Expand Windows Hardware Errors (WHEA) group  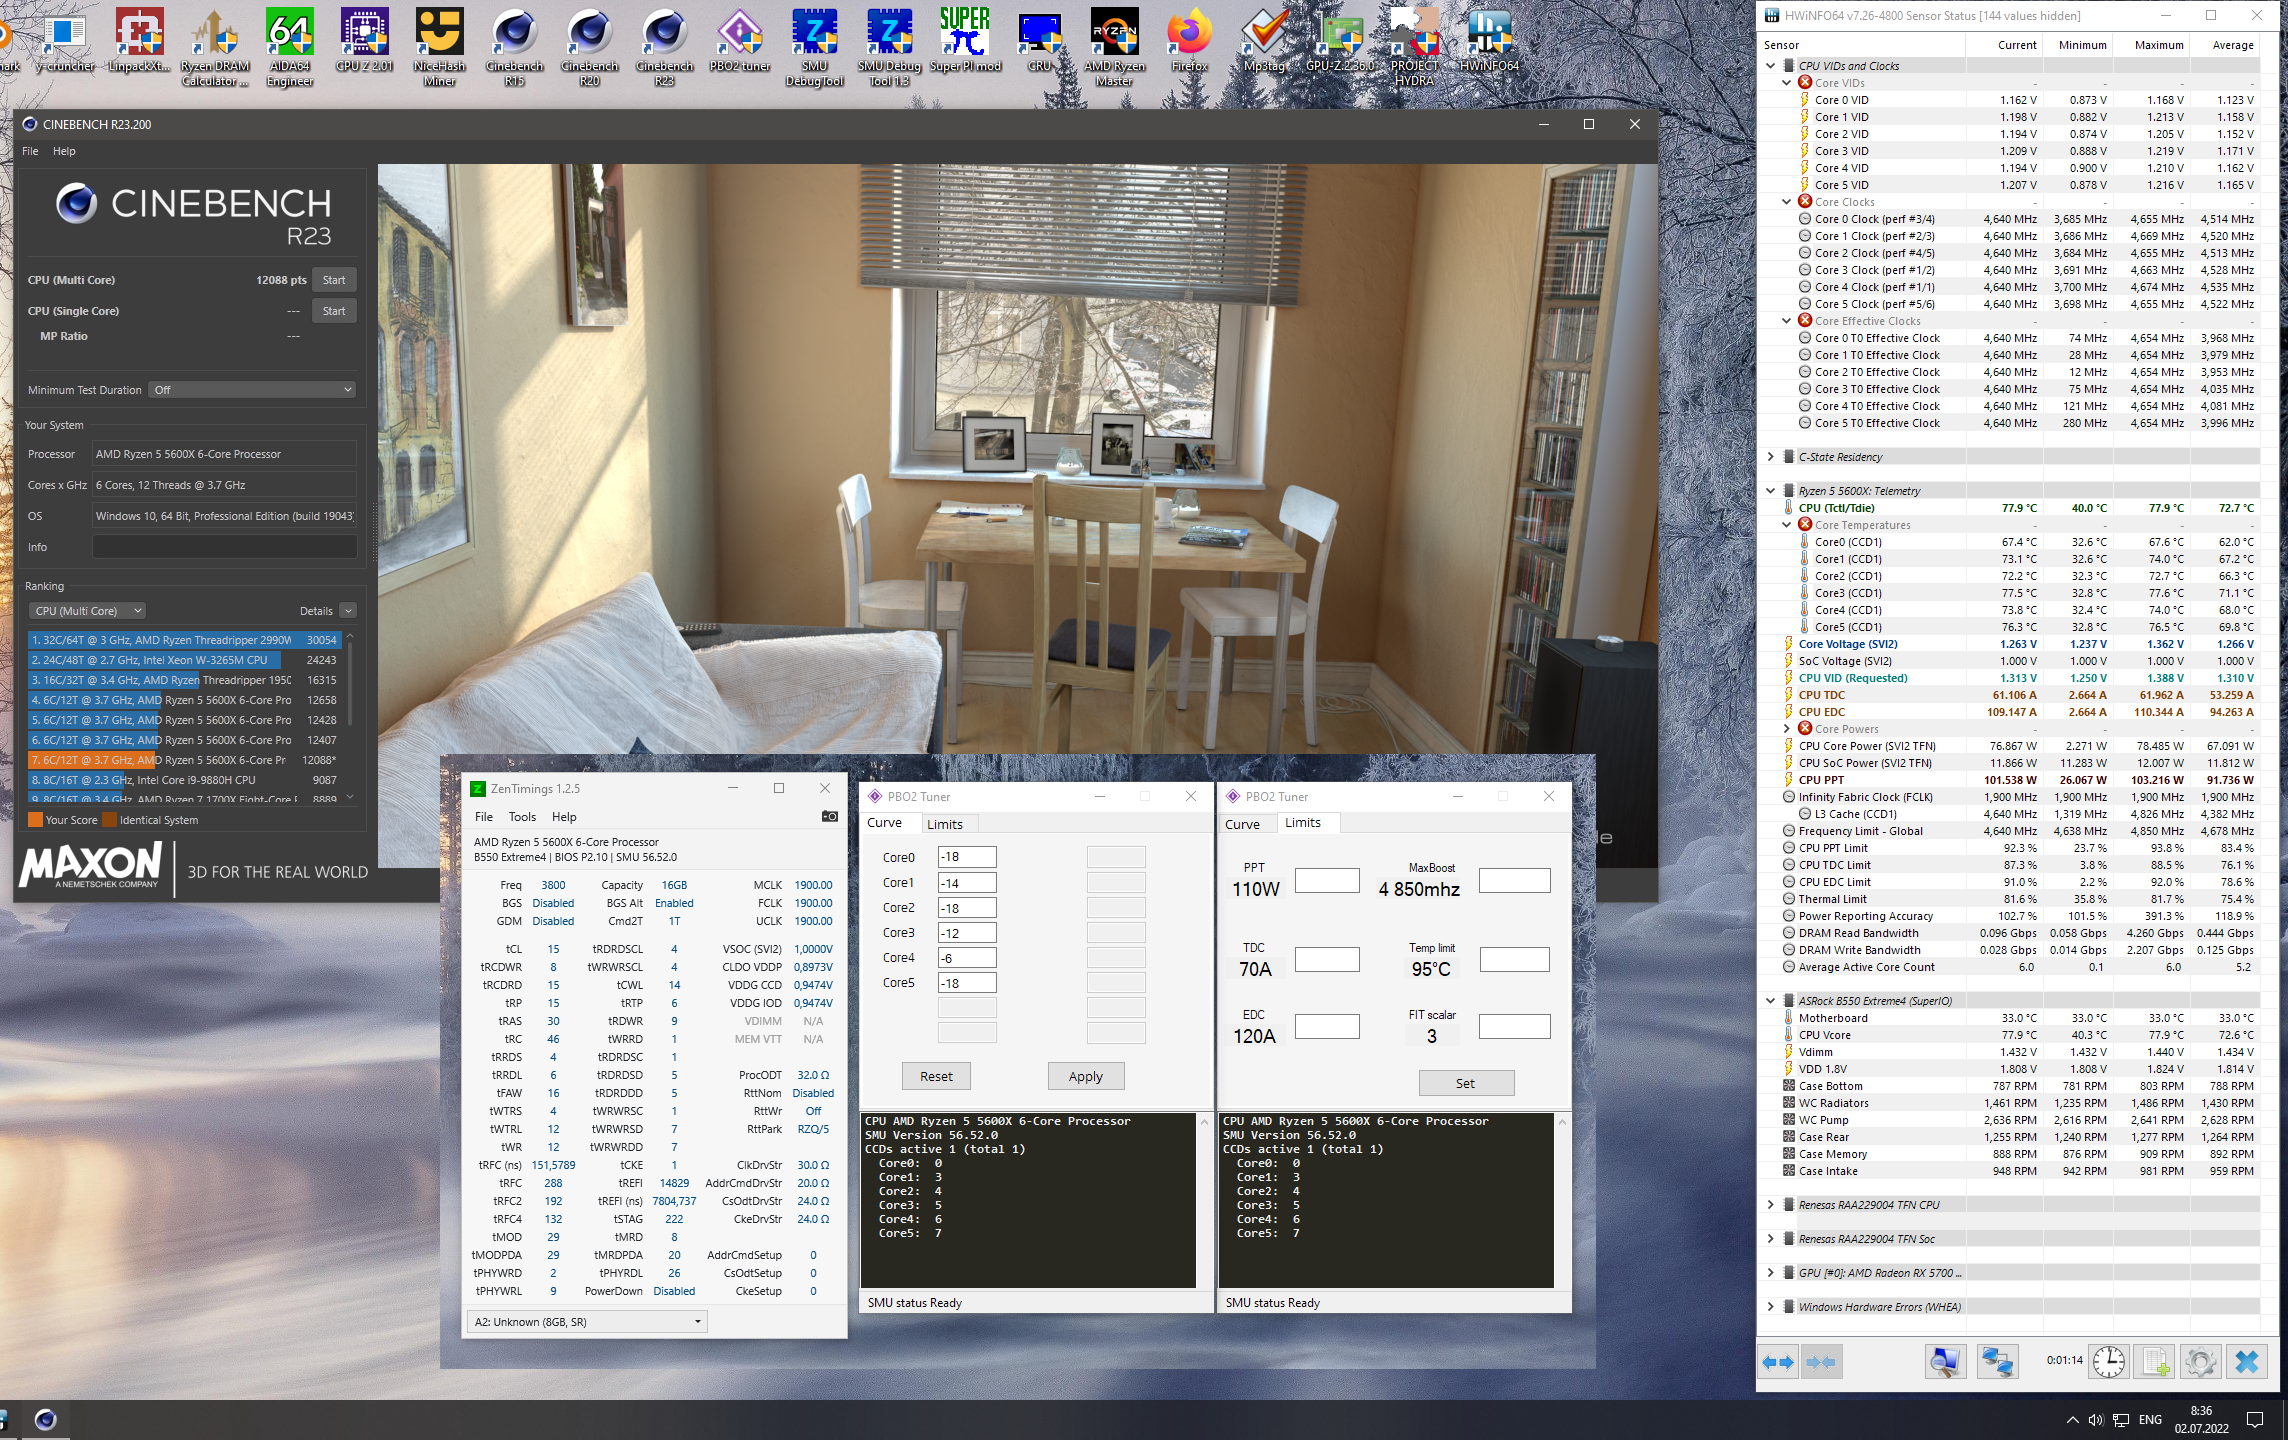1771,1307
